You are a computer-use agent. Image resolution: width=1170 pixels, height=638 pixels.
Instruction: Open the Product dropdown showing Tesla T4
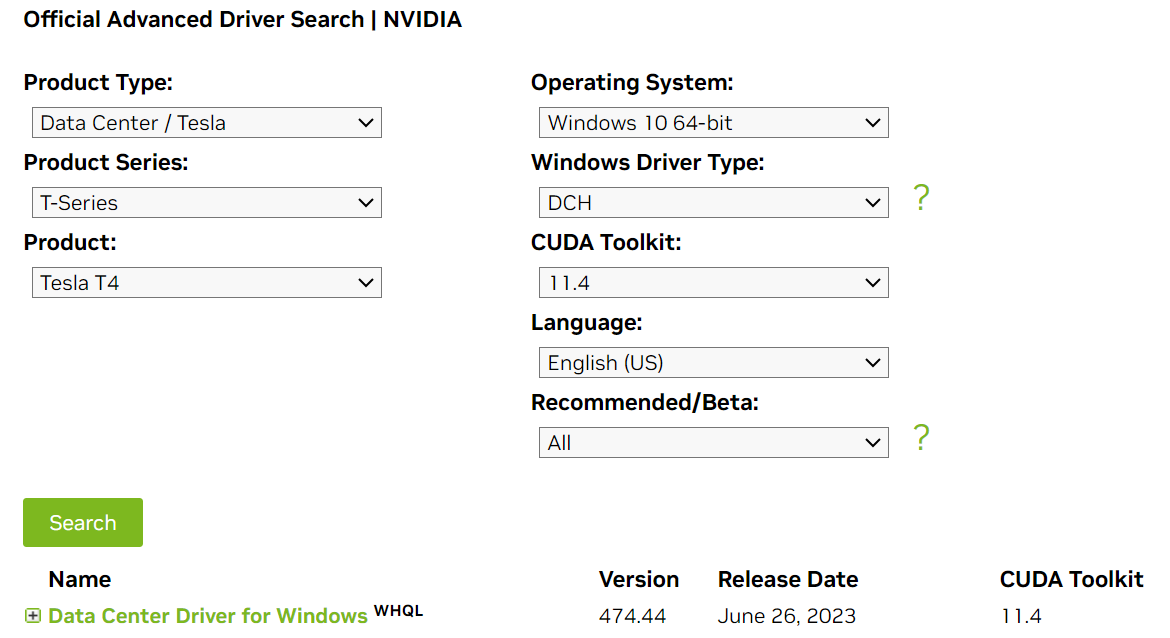coord(207,282)
